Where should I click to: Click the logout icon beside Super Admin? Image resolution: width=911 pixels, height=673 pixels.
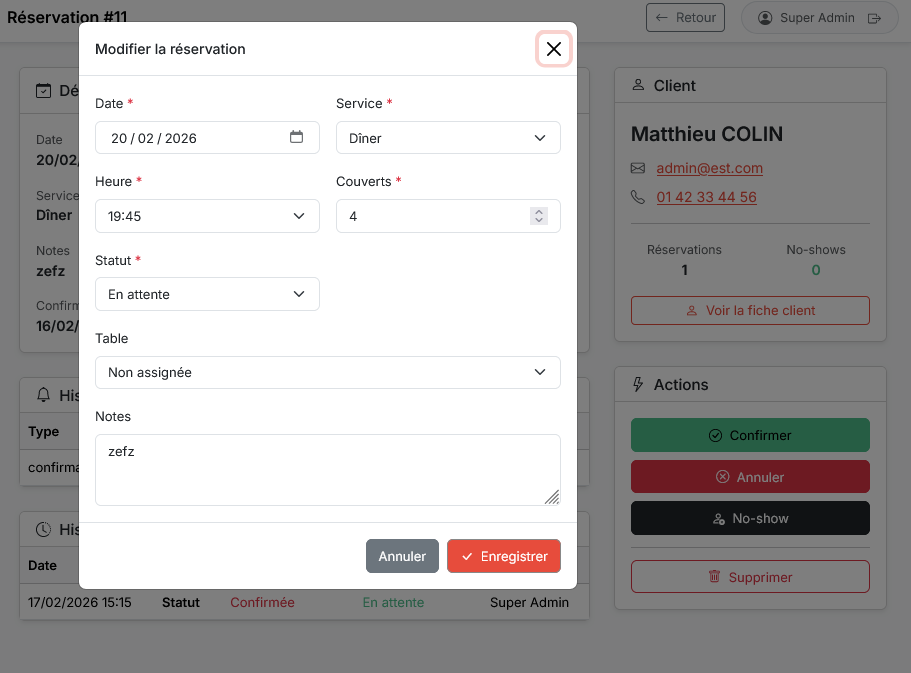[874, 18]
